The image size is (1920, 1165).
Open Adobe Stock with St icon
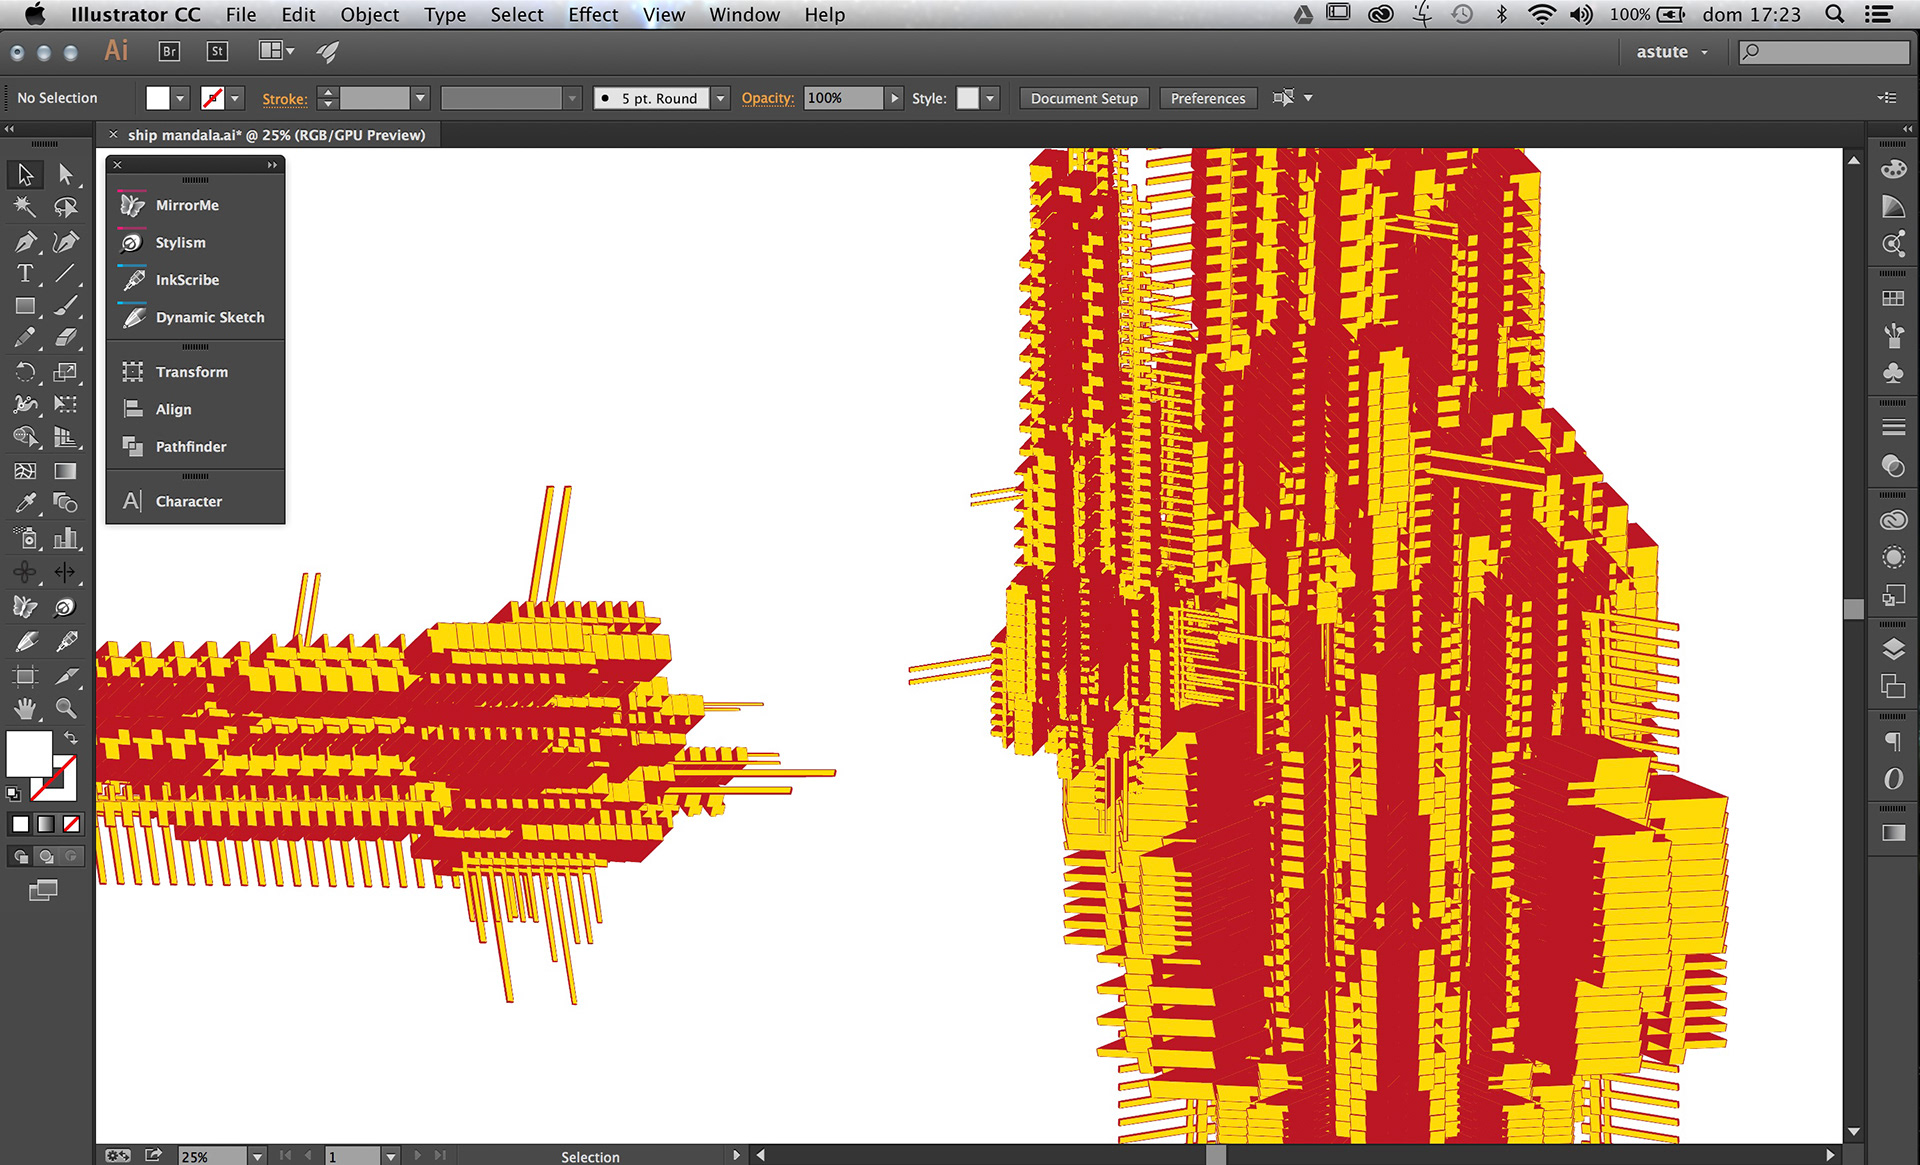point(217,51)
